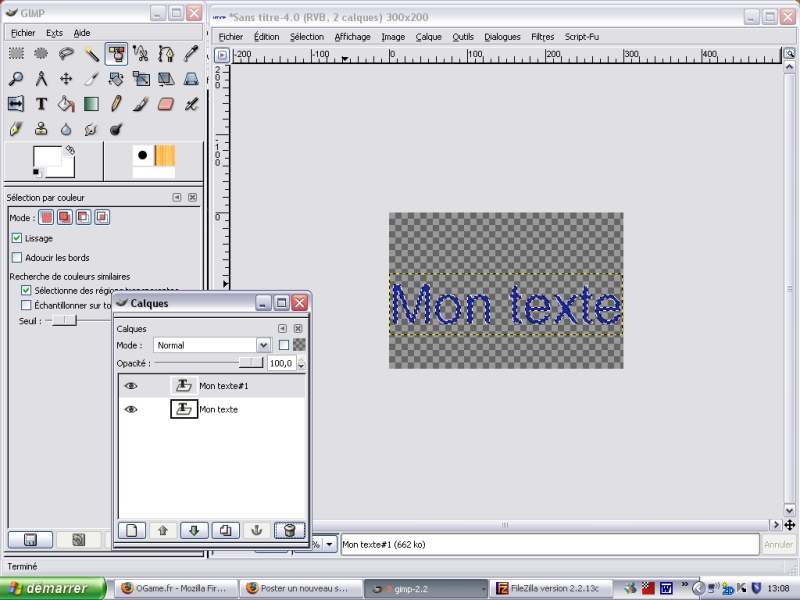Select the Bucket Fill tool
The height and width of the screenshot is (600, 800).
point(66,104)
